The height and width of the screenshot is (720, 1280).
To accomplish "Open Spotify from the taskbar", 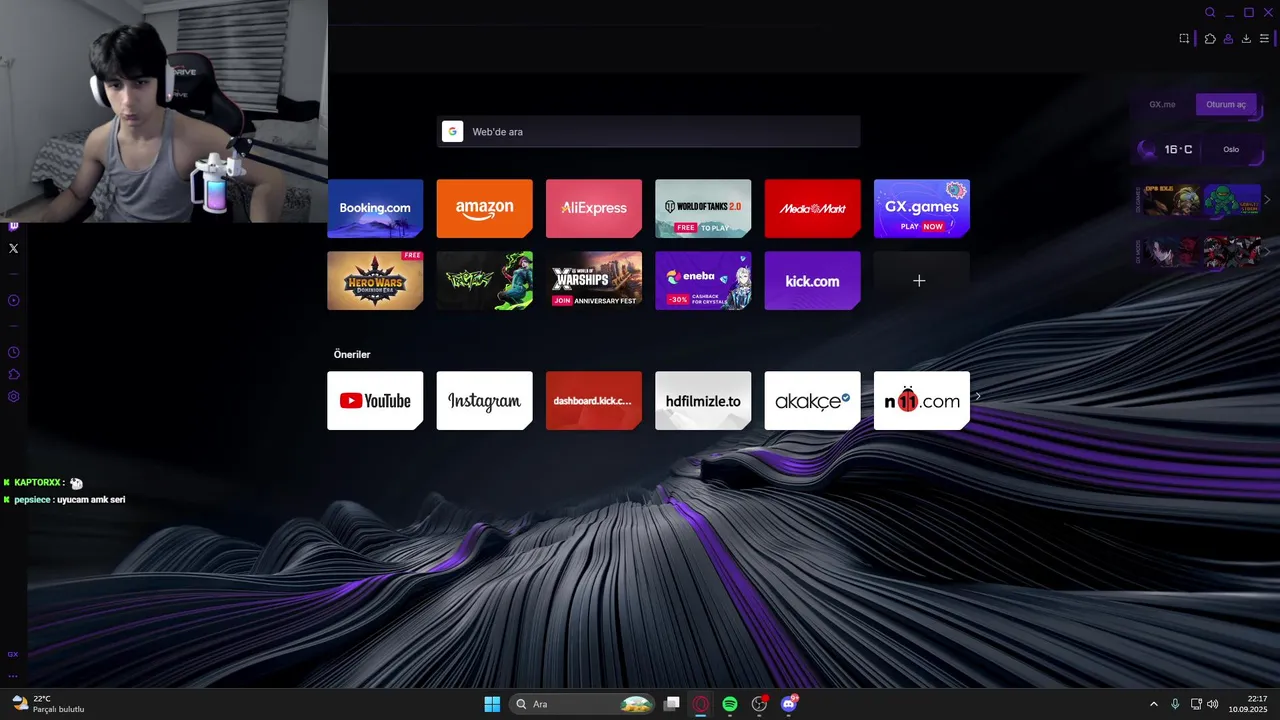I will 730,704.
